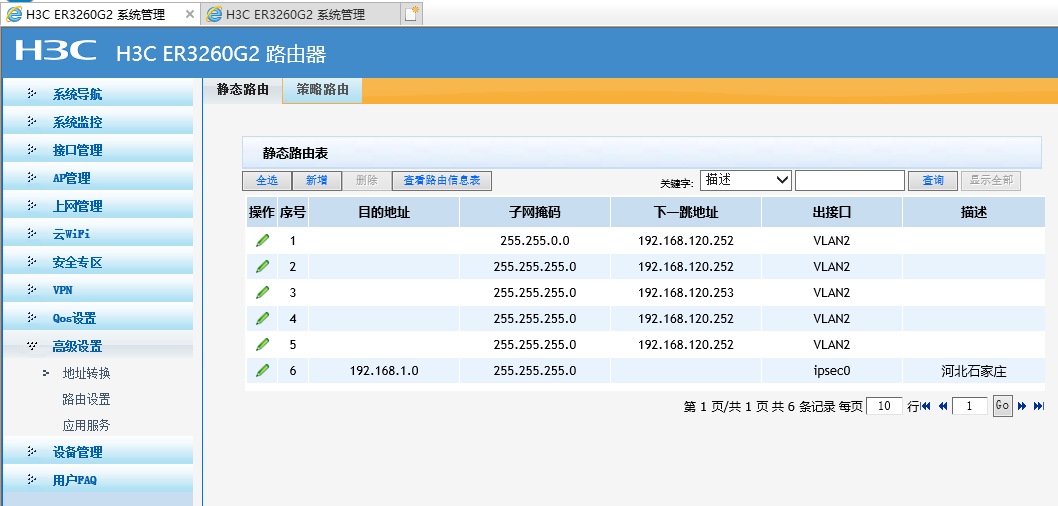Go to previous page arrow icon

pos(943,406)
